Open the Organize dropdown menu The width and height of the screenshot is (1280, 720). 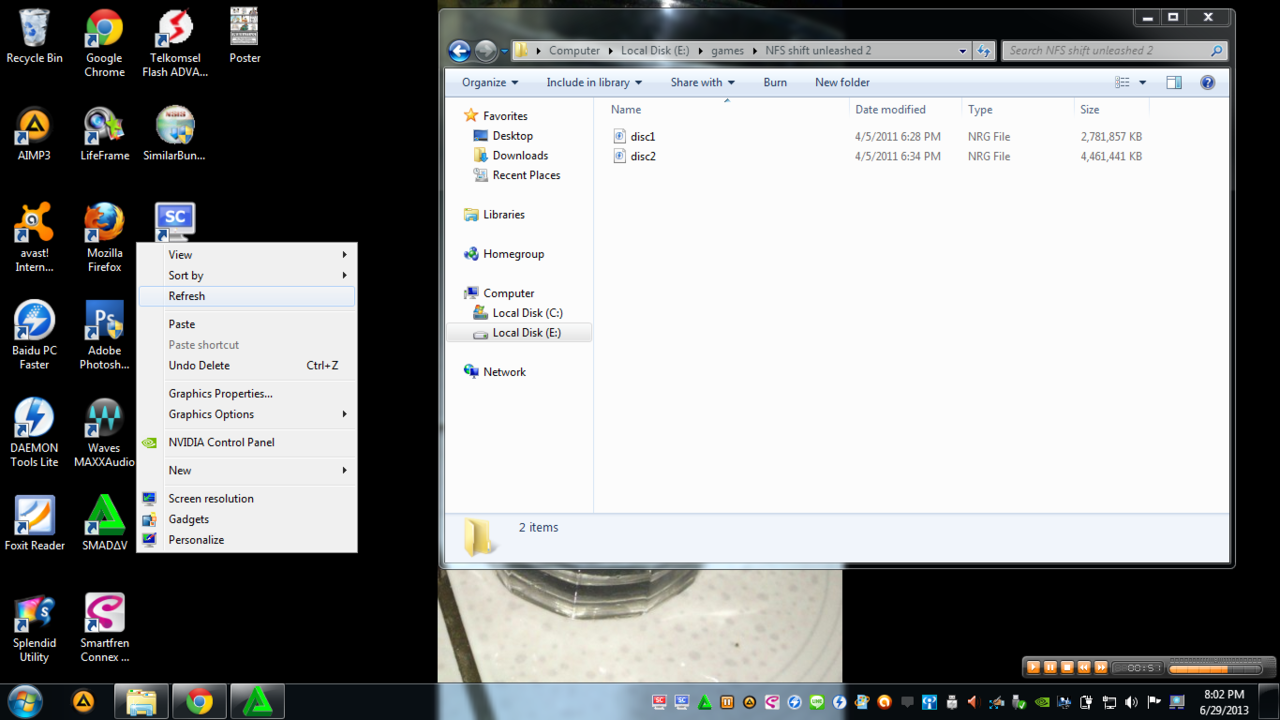click(x=490, y=83)
